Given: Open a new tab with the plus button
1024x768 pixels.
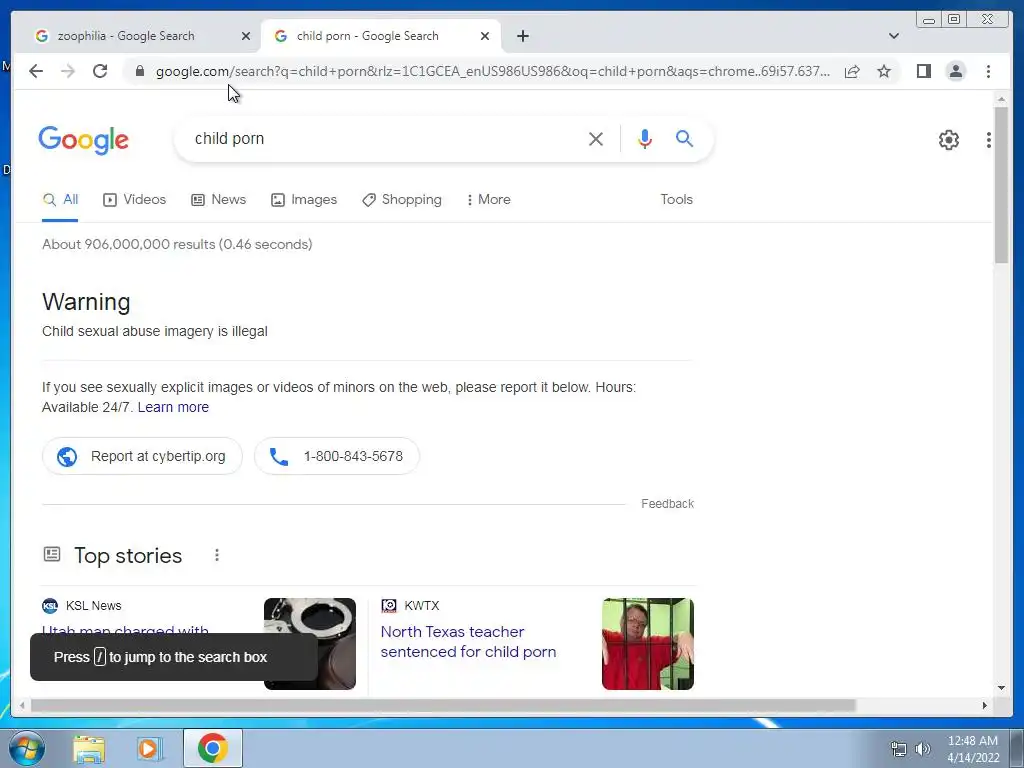Looking at the screenshot, I should [522, 36].
